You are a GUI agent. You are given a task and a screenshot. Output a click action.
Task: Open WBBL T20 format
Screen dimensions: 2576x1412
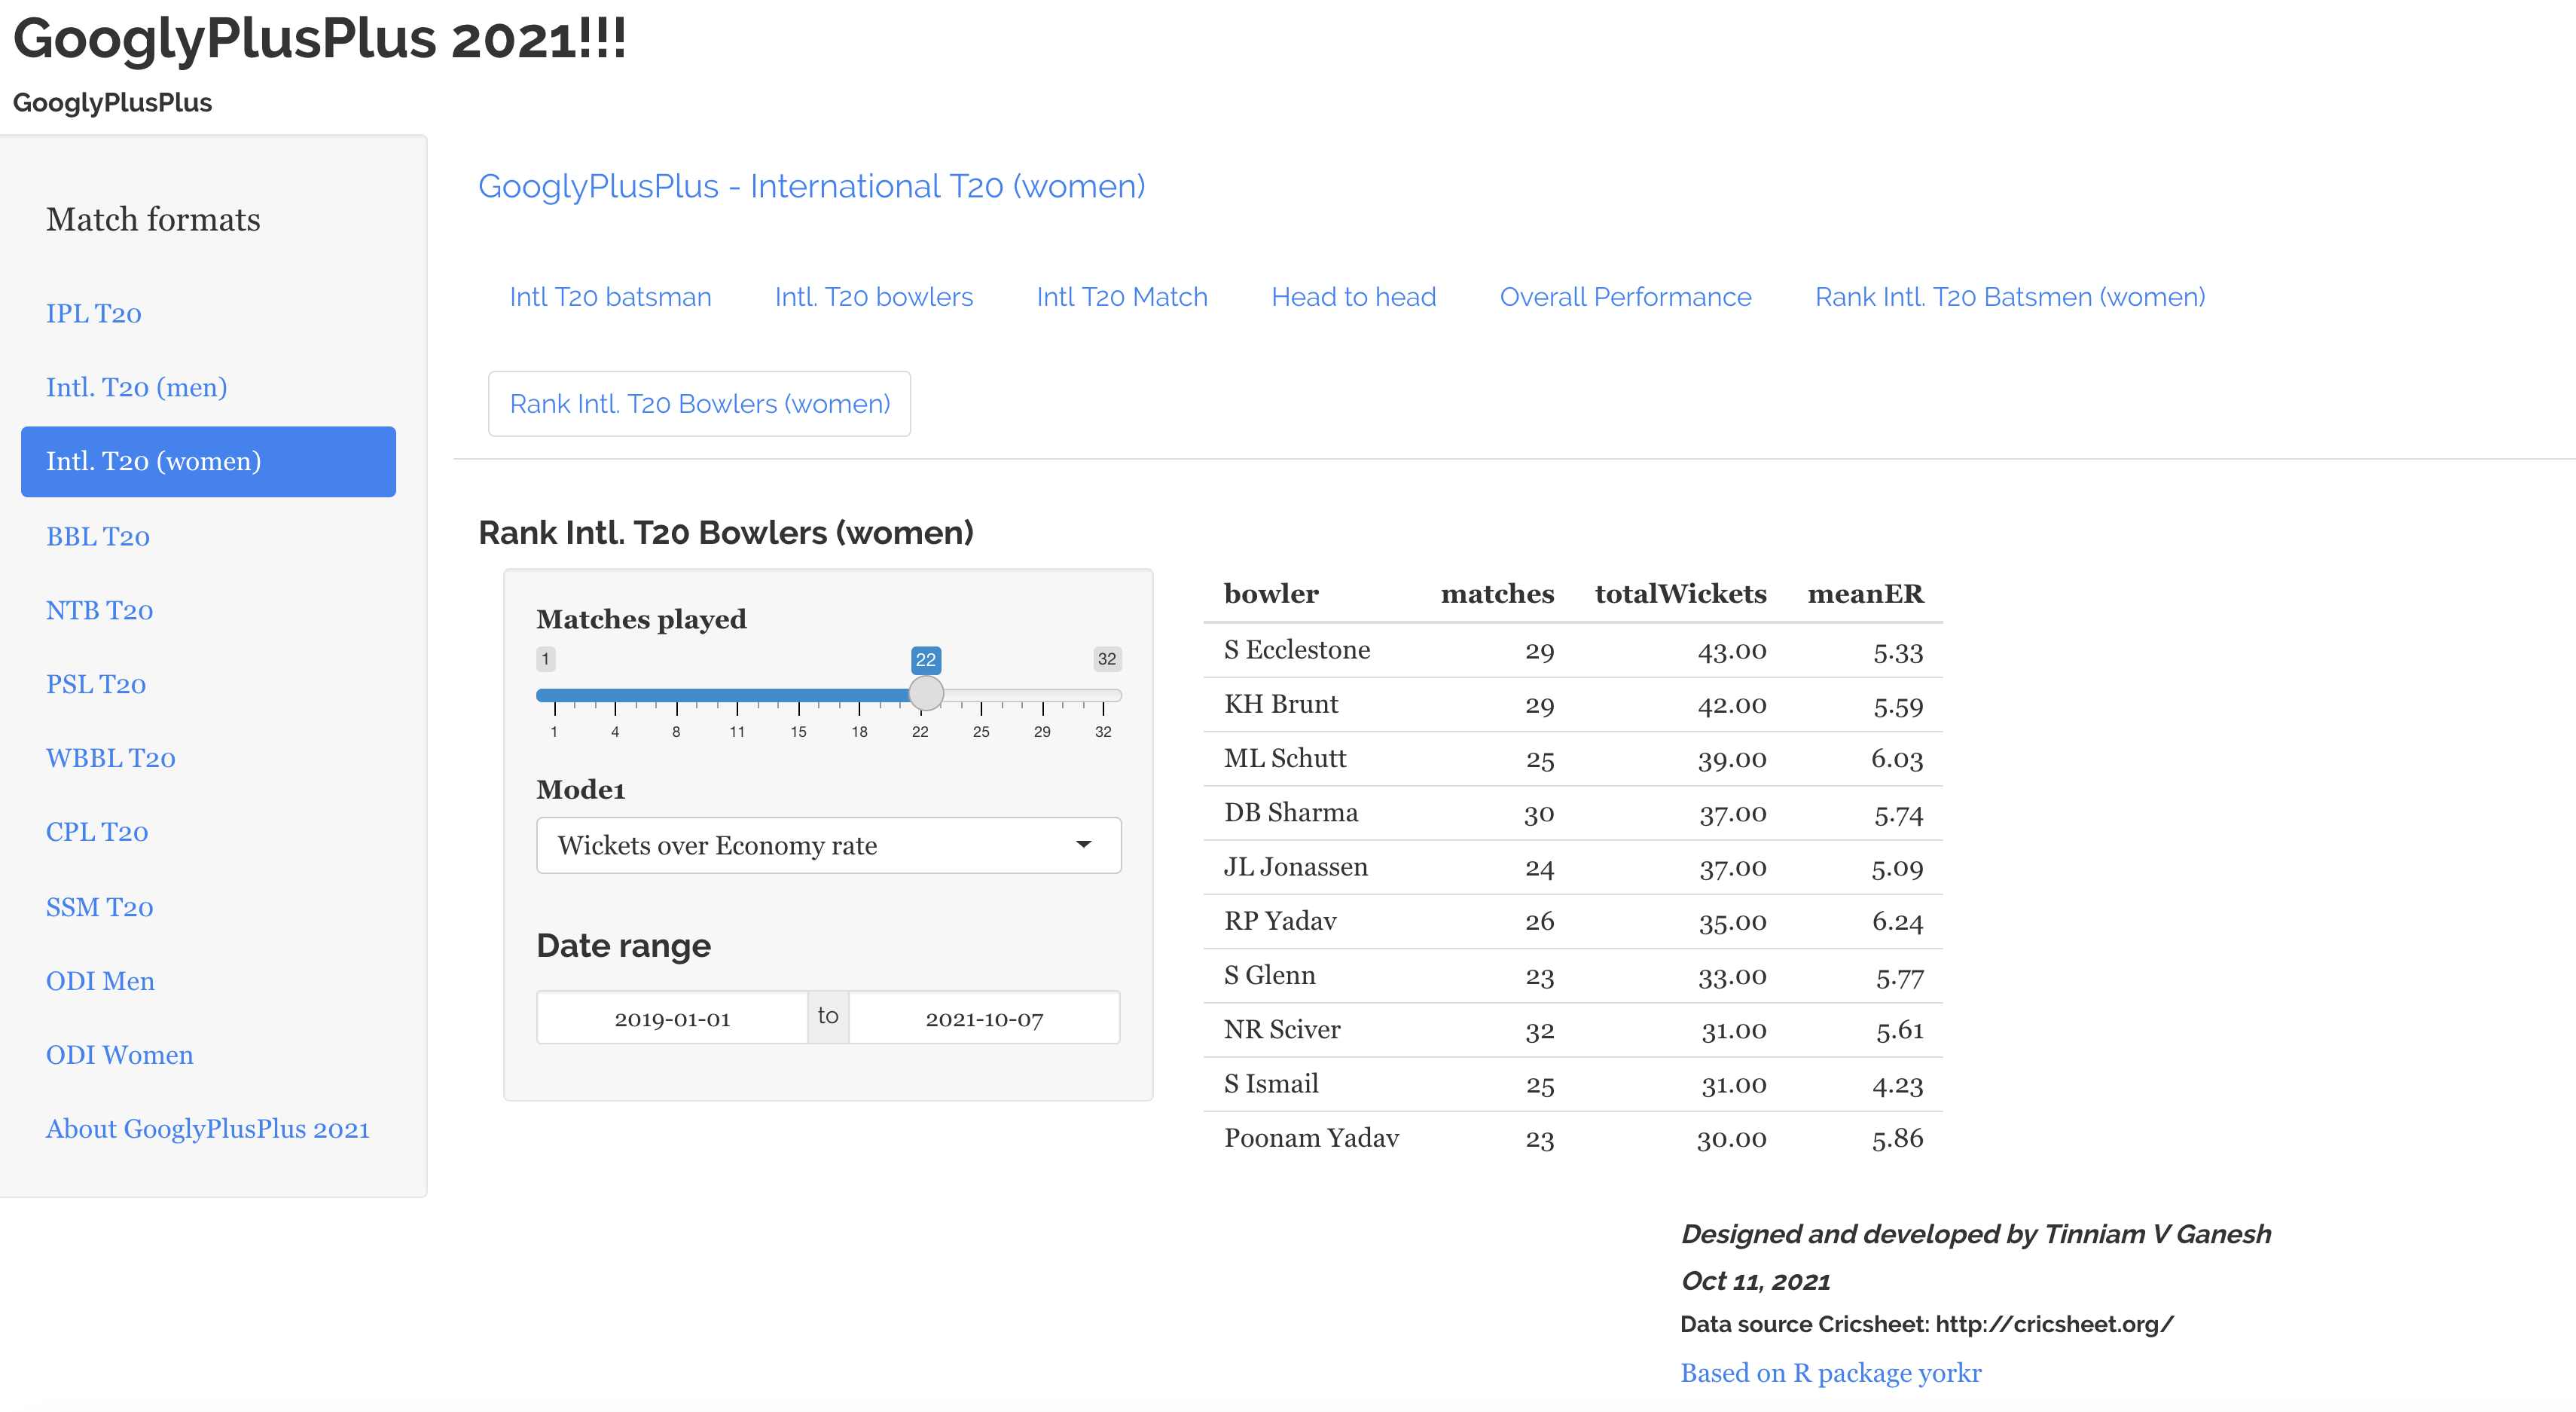[111, 759]
